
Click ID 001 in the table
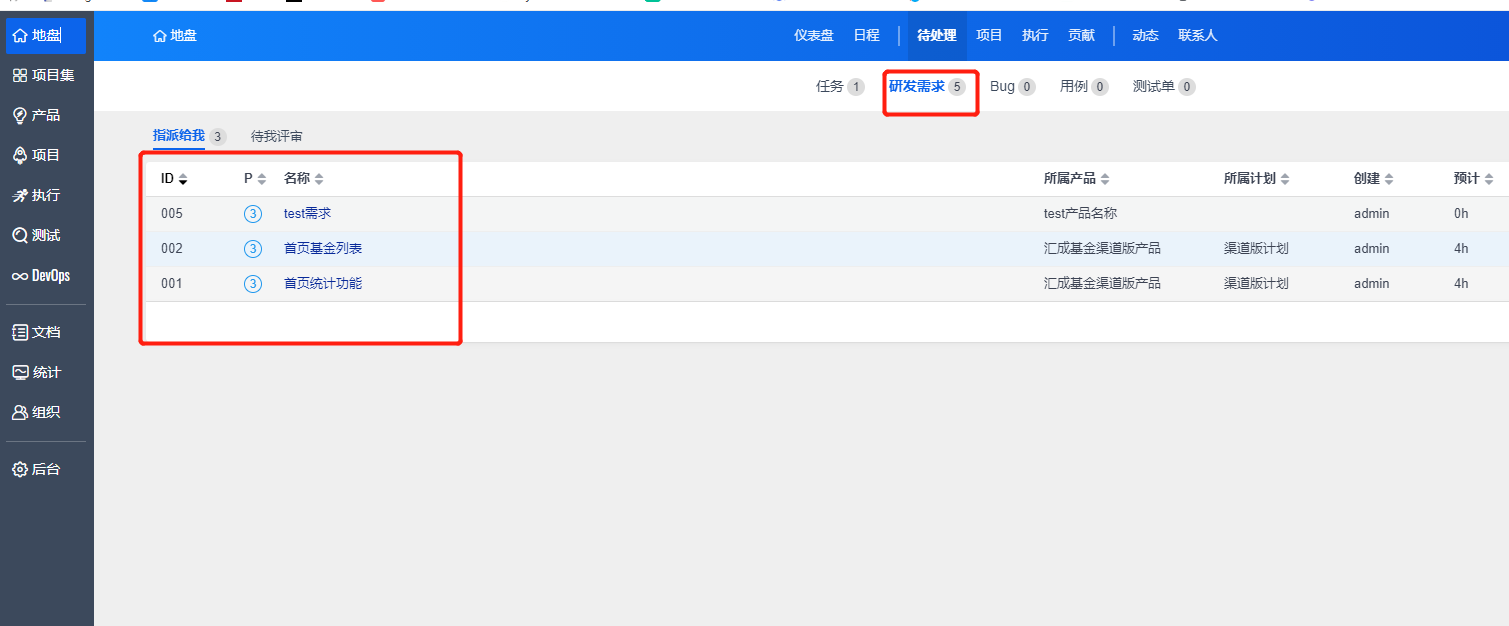coord(172,284)
